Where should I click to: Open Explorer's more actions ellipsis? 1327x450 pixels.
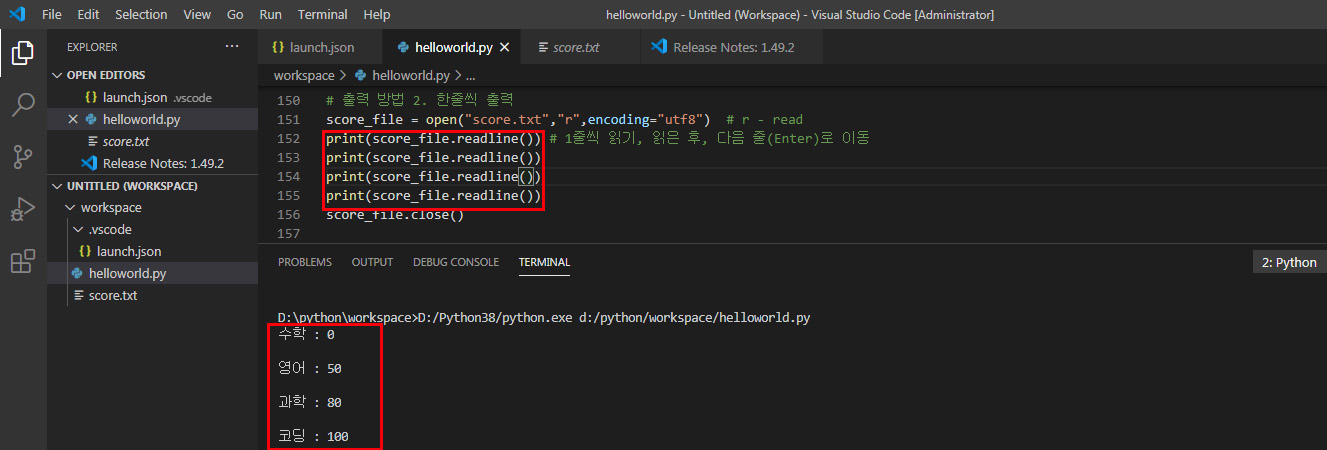point(232,47)
